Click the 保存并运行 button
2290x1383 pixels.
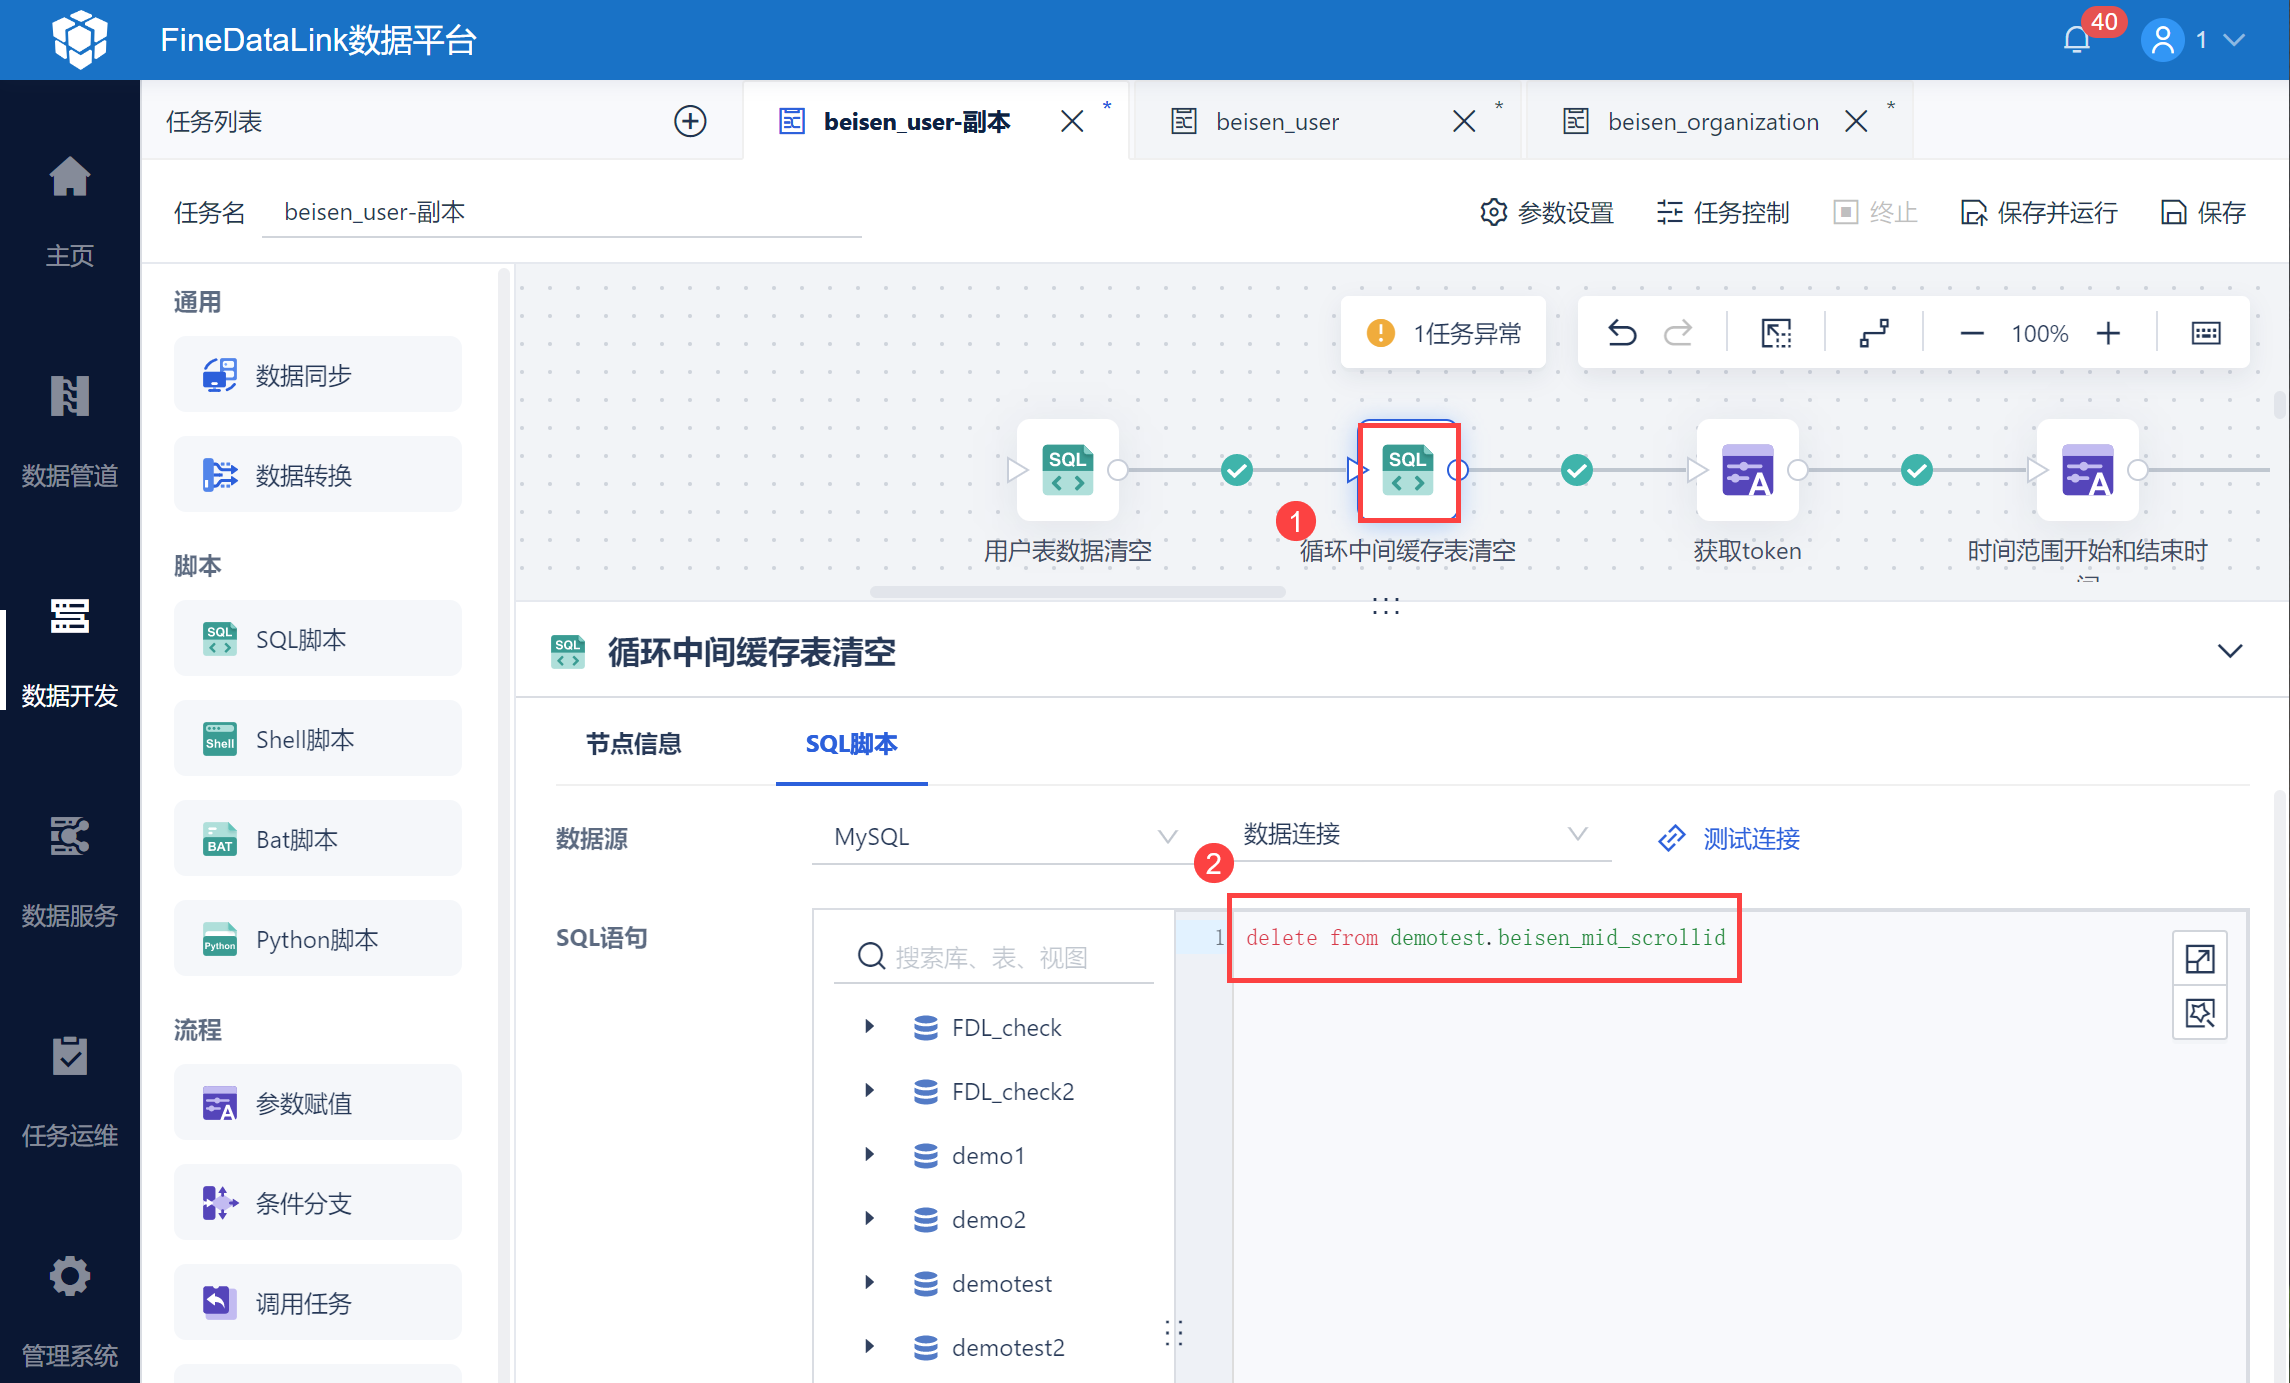point(2039,212)
